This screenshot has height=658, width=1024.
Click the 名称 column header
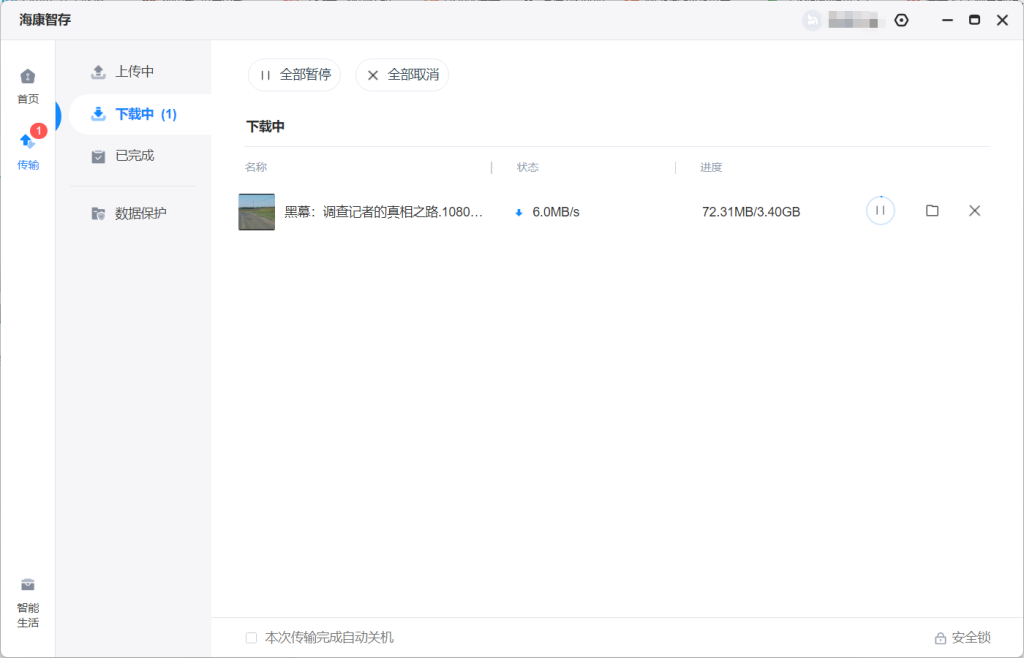(256, 167)
